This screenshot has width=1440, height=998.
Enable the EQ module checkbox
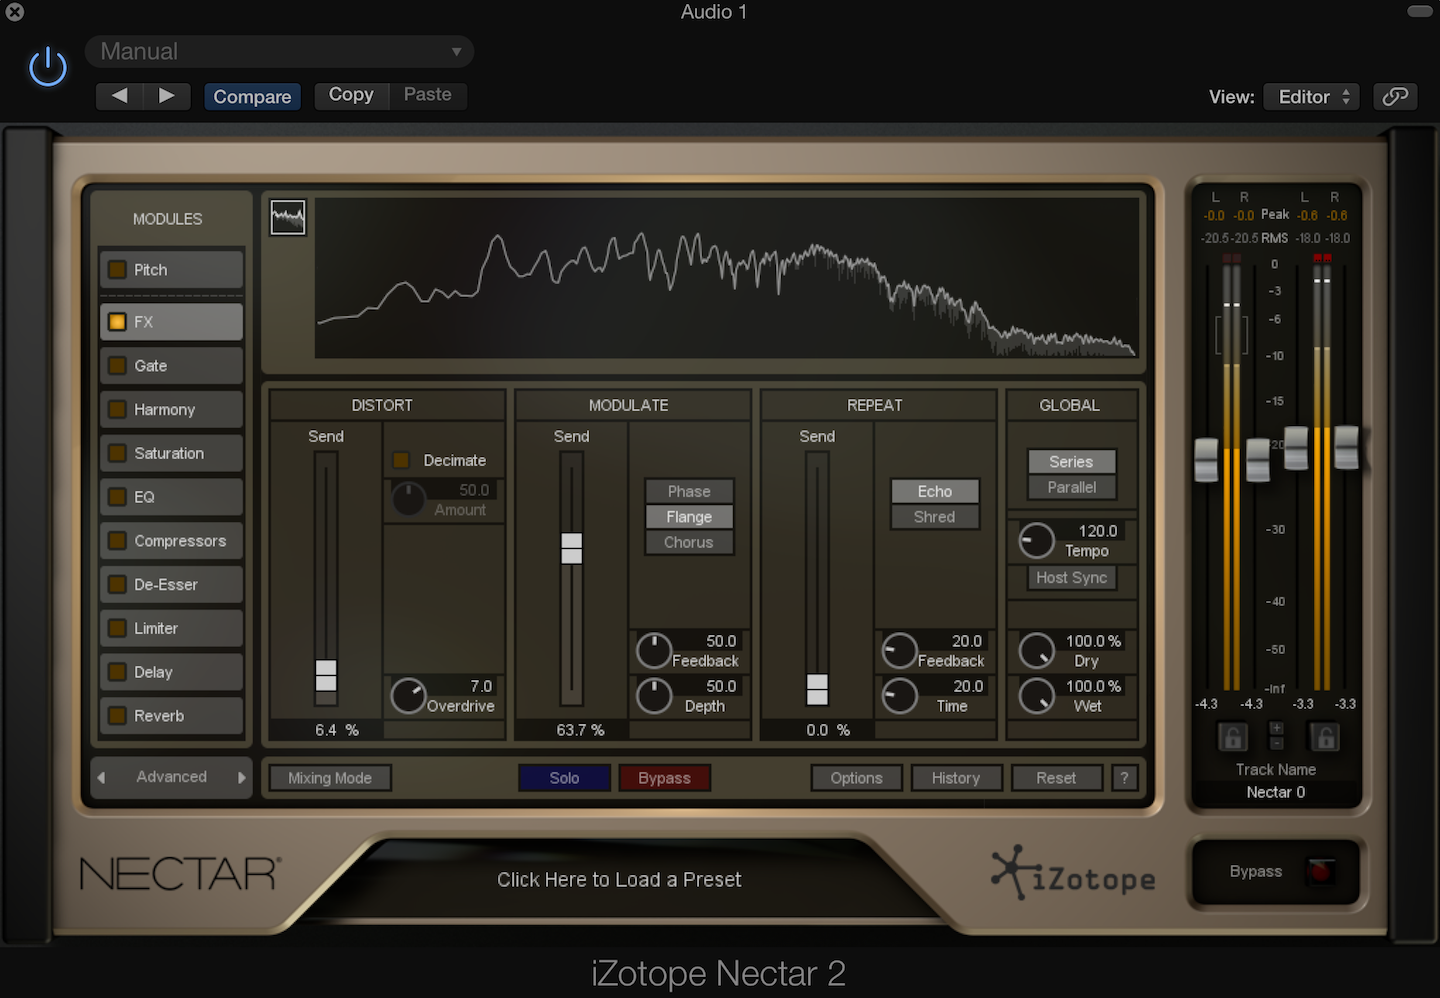click(117, 497)
